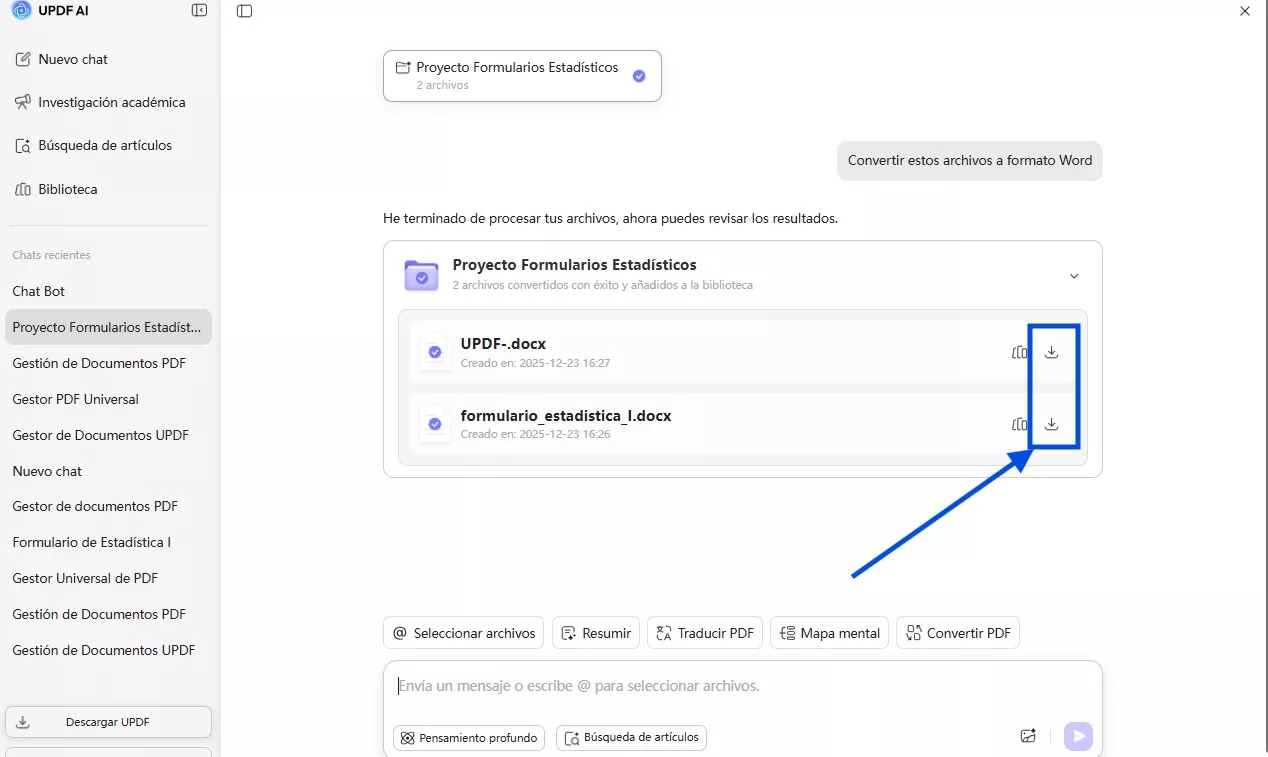Uncheck Proyecto Formularios Estadísticos attachment checkmark

(639, 76)
